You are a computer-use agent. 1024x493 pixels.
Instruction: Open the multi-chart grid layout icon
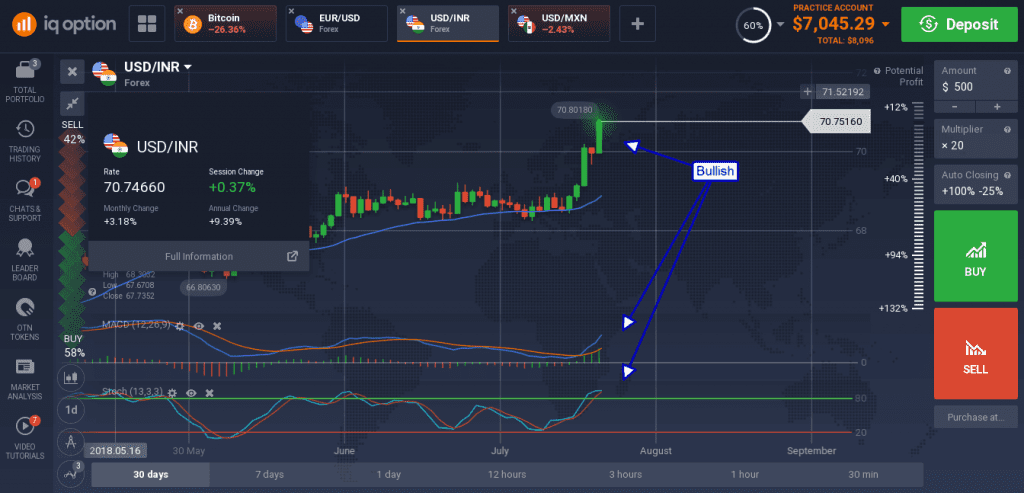pos(146,24)
